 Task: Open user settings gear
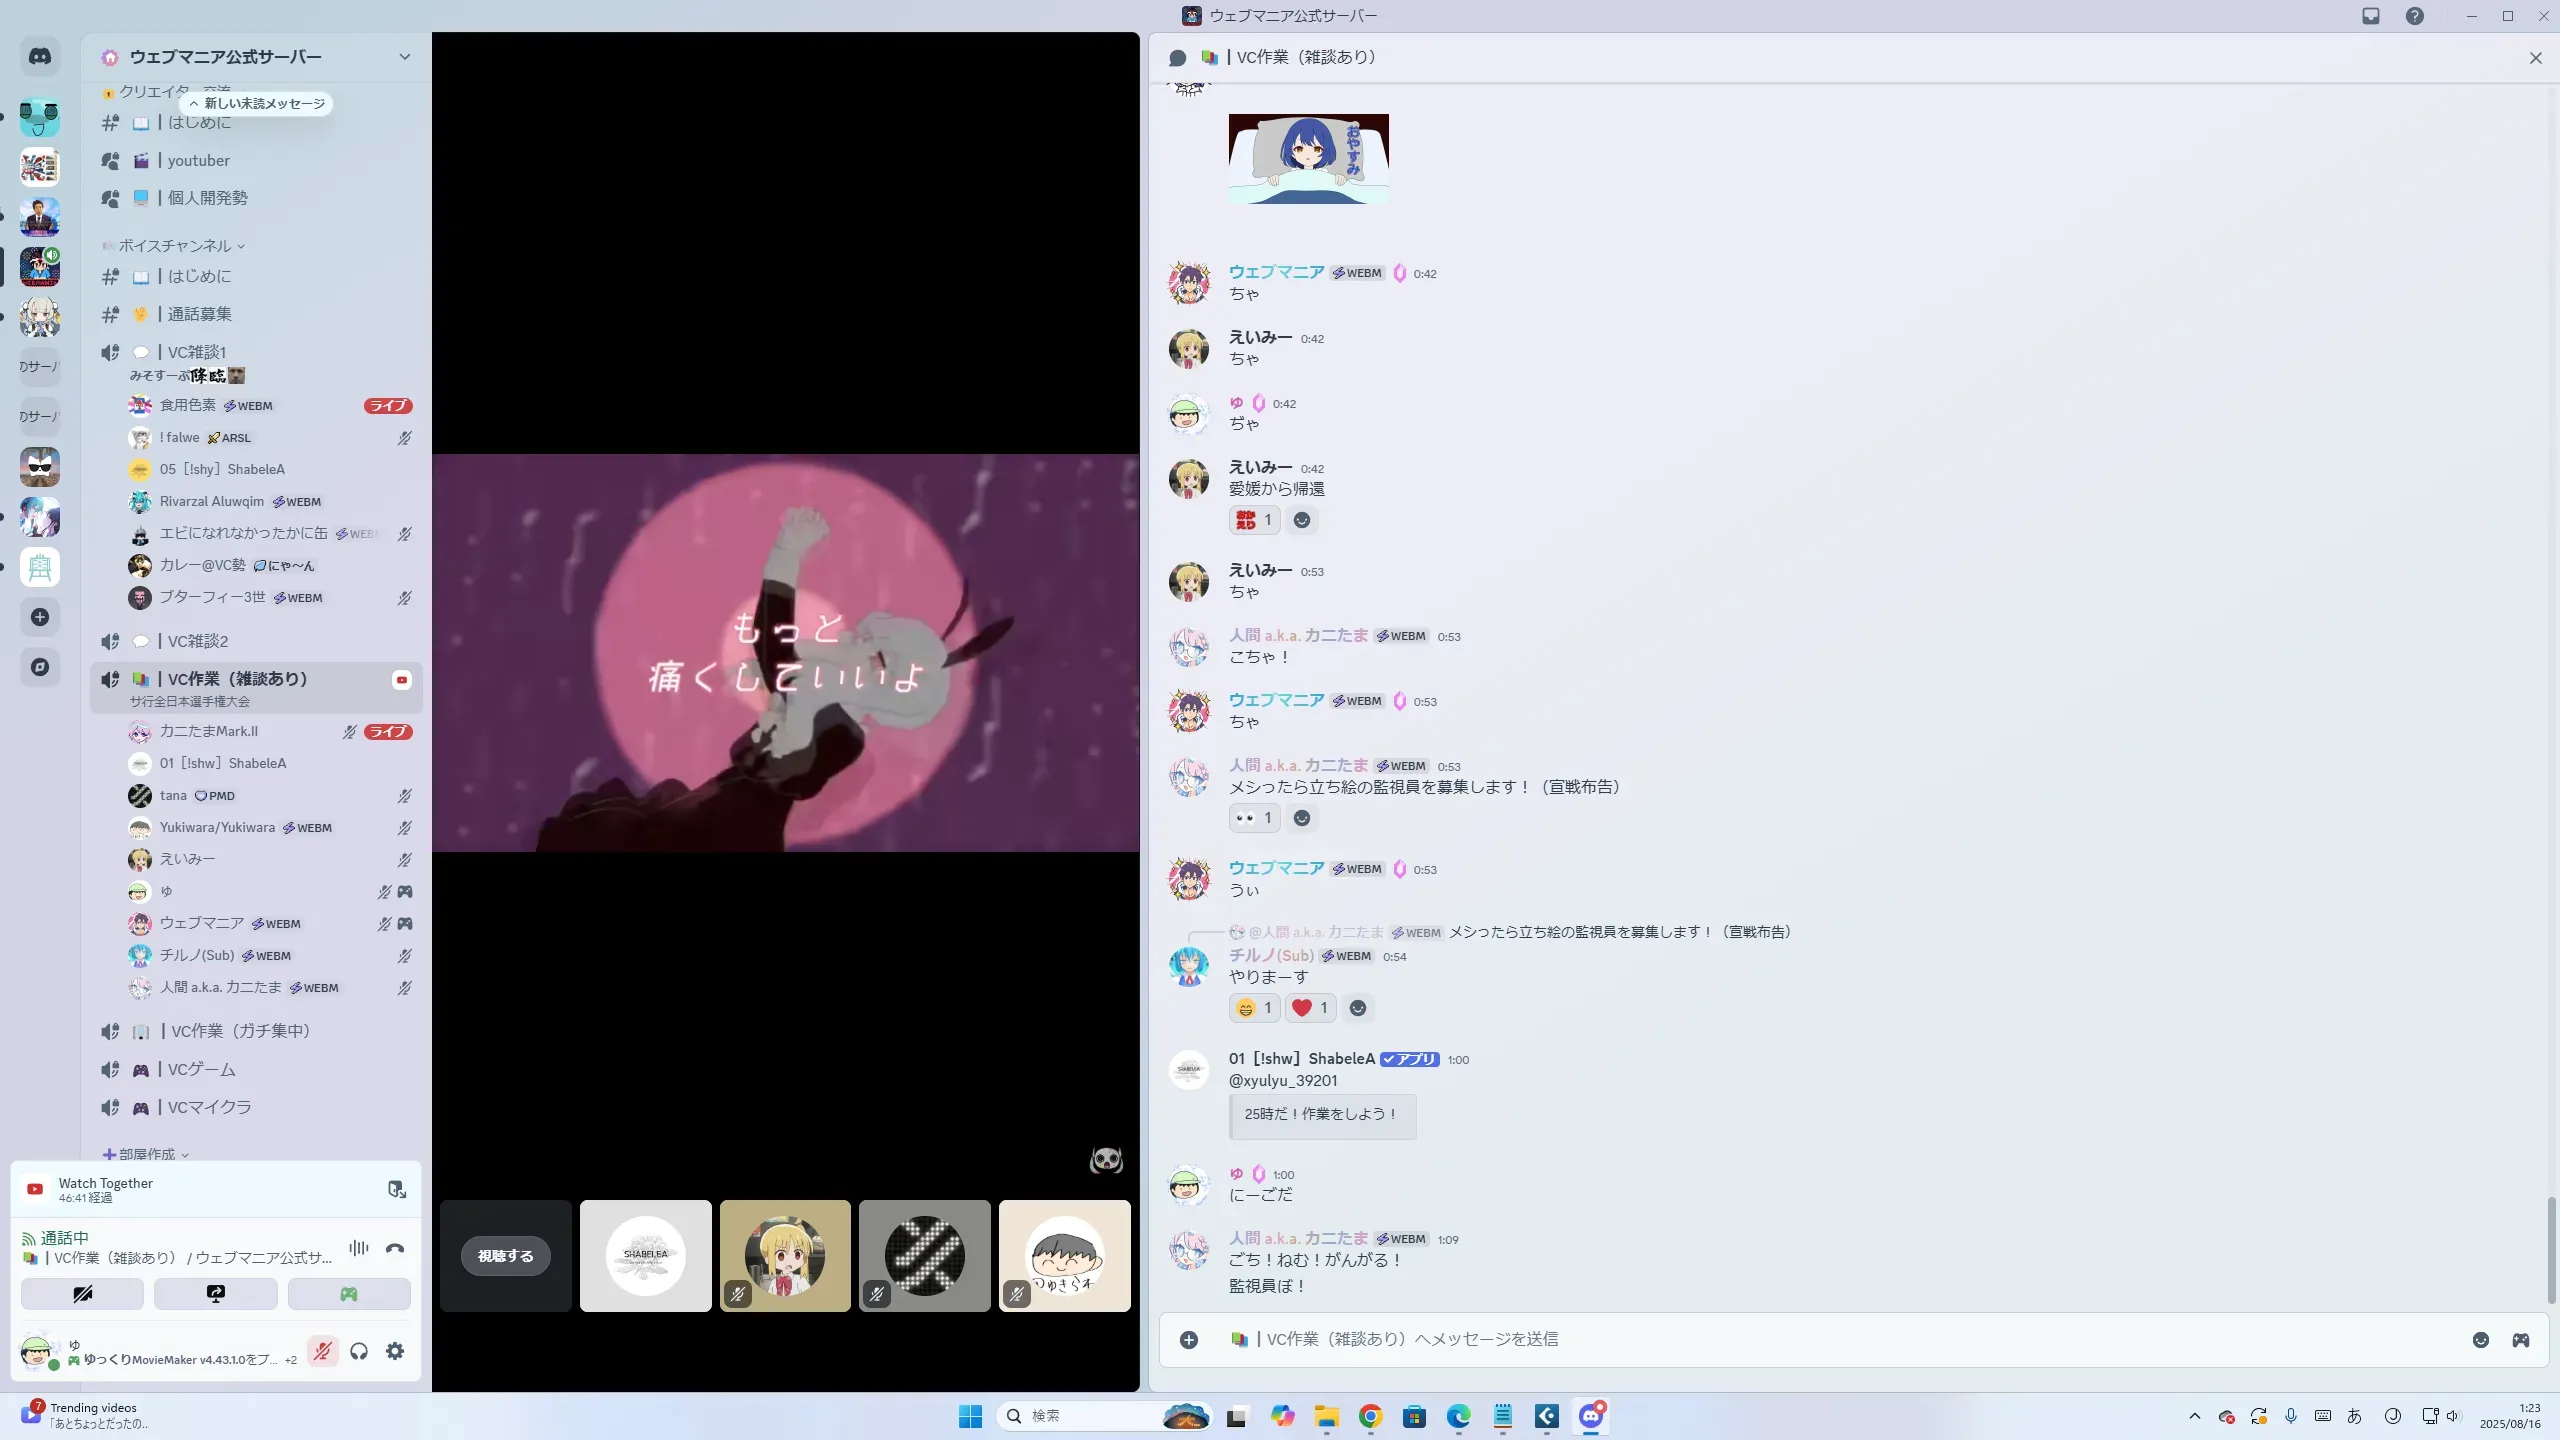pos(395,1351)
